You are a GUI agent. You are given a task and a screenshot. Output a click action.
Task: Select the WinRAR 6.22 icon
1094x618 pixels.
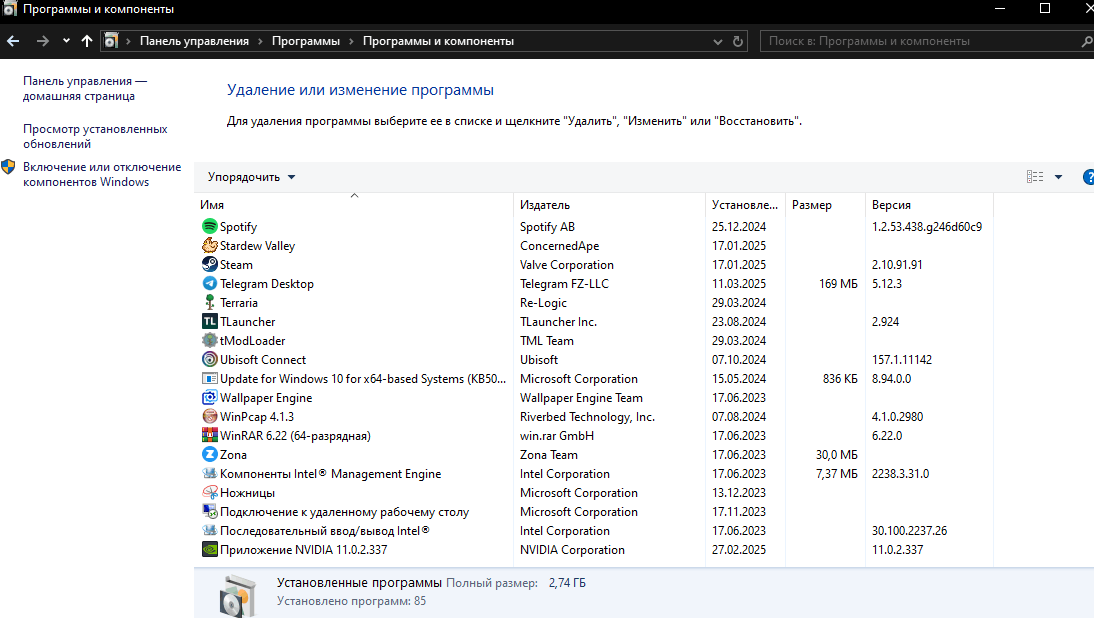tap(209, 435)
